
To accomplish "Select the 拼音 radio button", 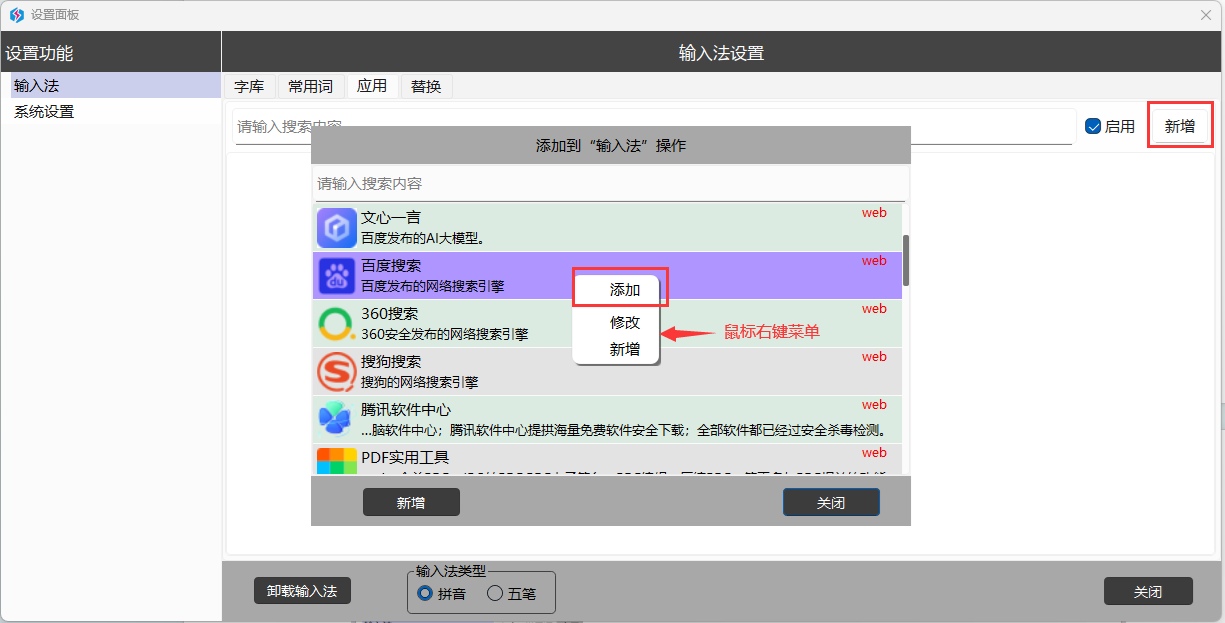I will 425,593.
